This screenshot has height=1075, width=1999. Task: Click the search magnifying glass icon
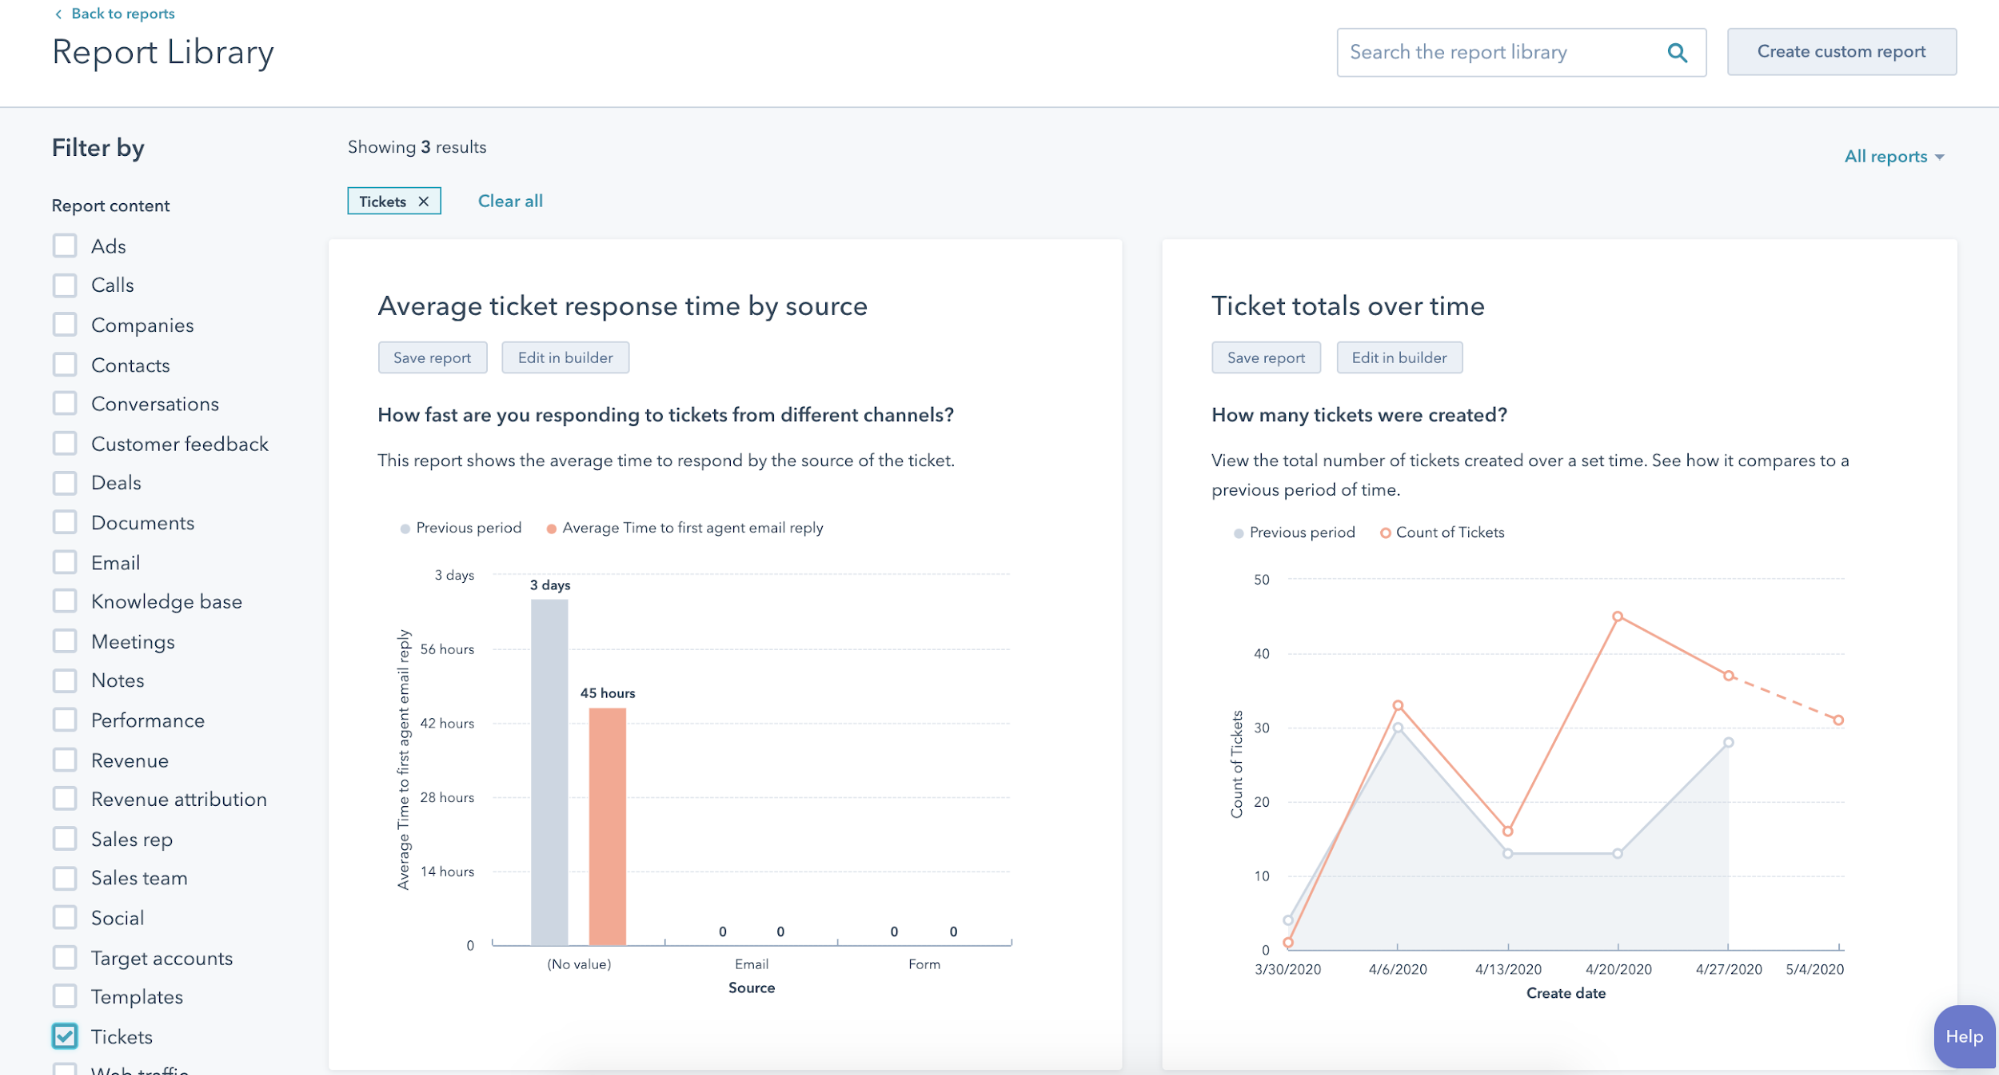tap(1677, 53)
